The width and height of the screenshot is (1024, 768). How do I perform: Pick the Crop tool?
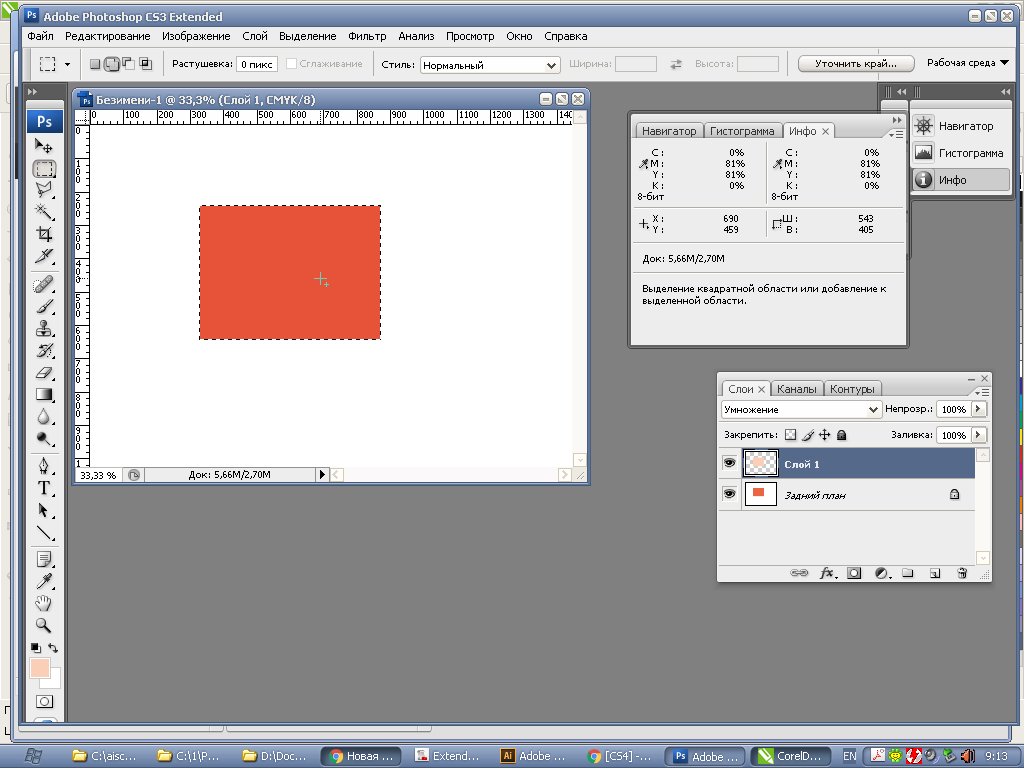click(44, 234)
